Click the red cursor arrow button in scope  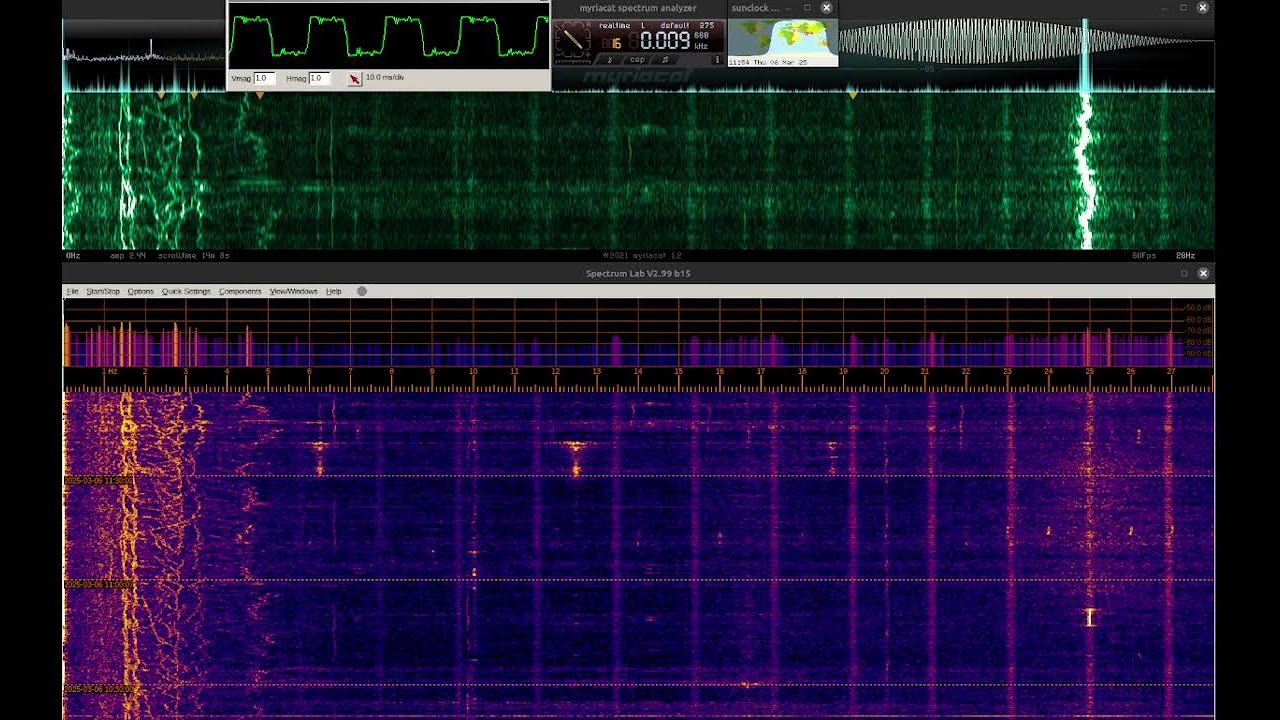[x=354, y=79]
